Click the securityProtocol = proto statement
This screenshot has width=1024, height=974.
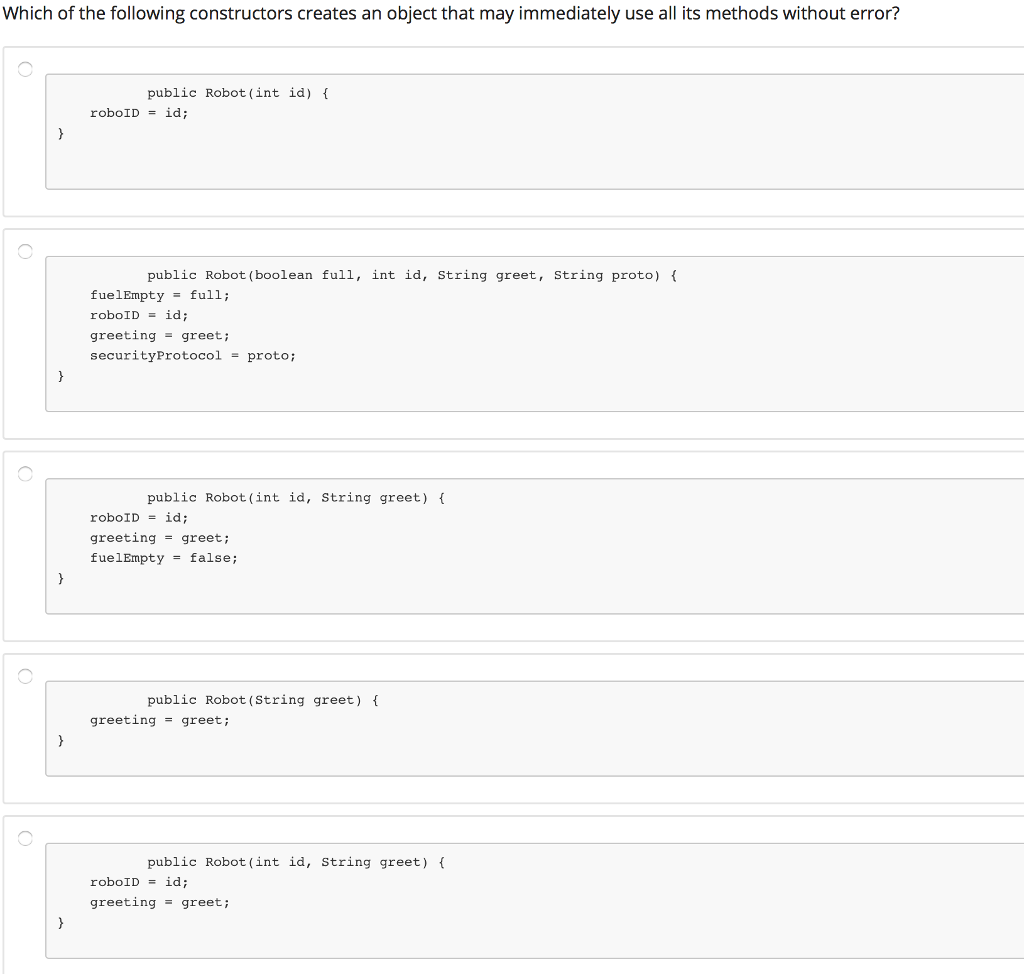[x=193, y=355]
